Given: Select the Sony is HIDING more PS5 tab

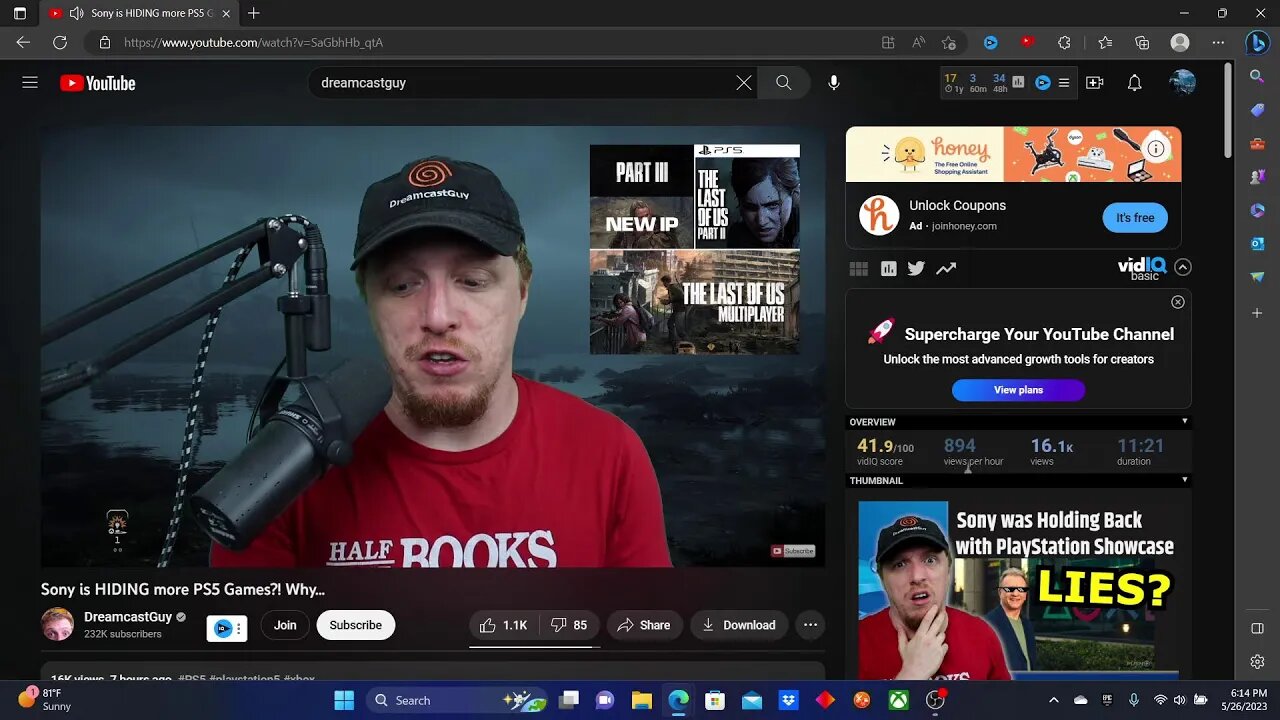Looking at the screenshot, I should [x=138, y=13].
